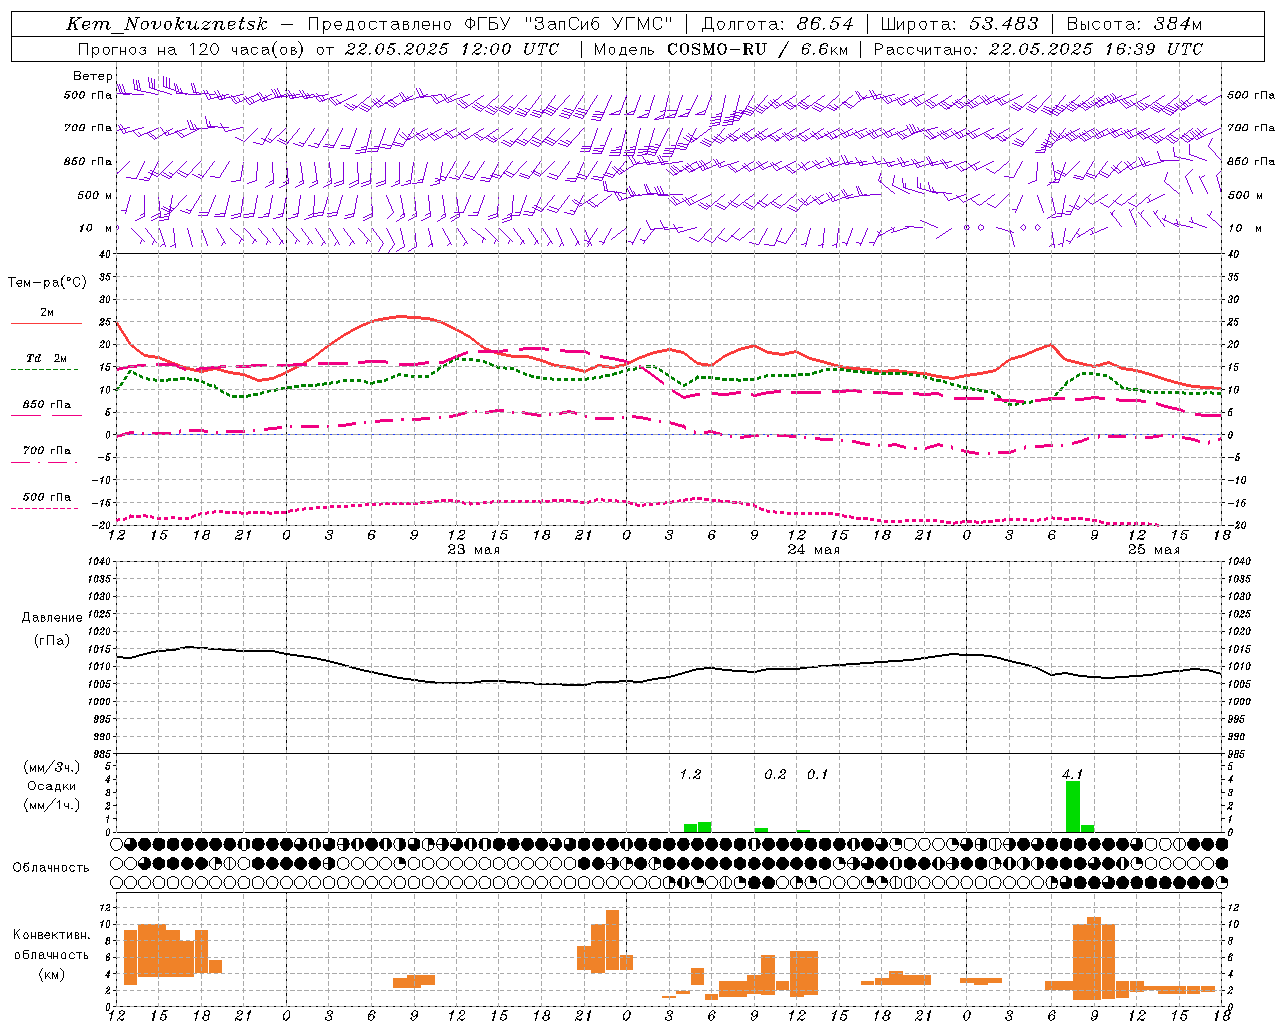Click the 'Тем-ра(°C)' temperature panel label
Viewport: 1280px width, 1024px height.
point(47,283)
